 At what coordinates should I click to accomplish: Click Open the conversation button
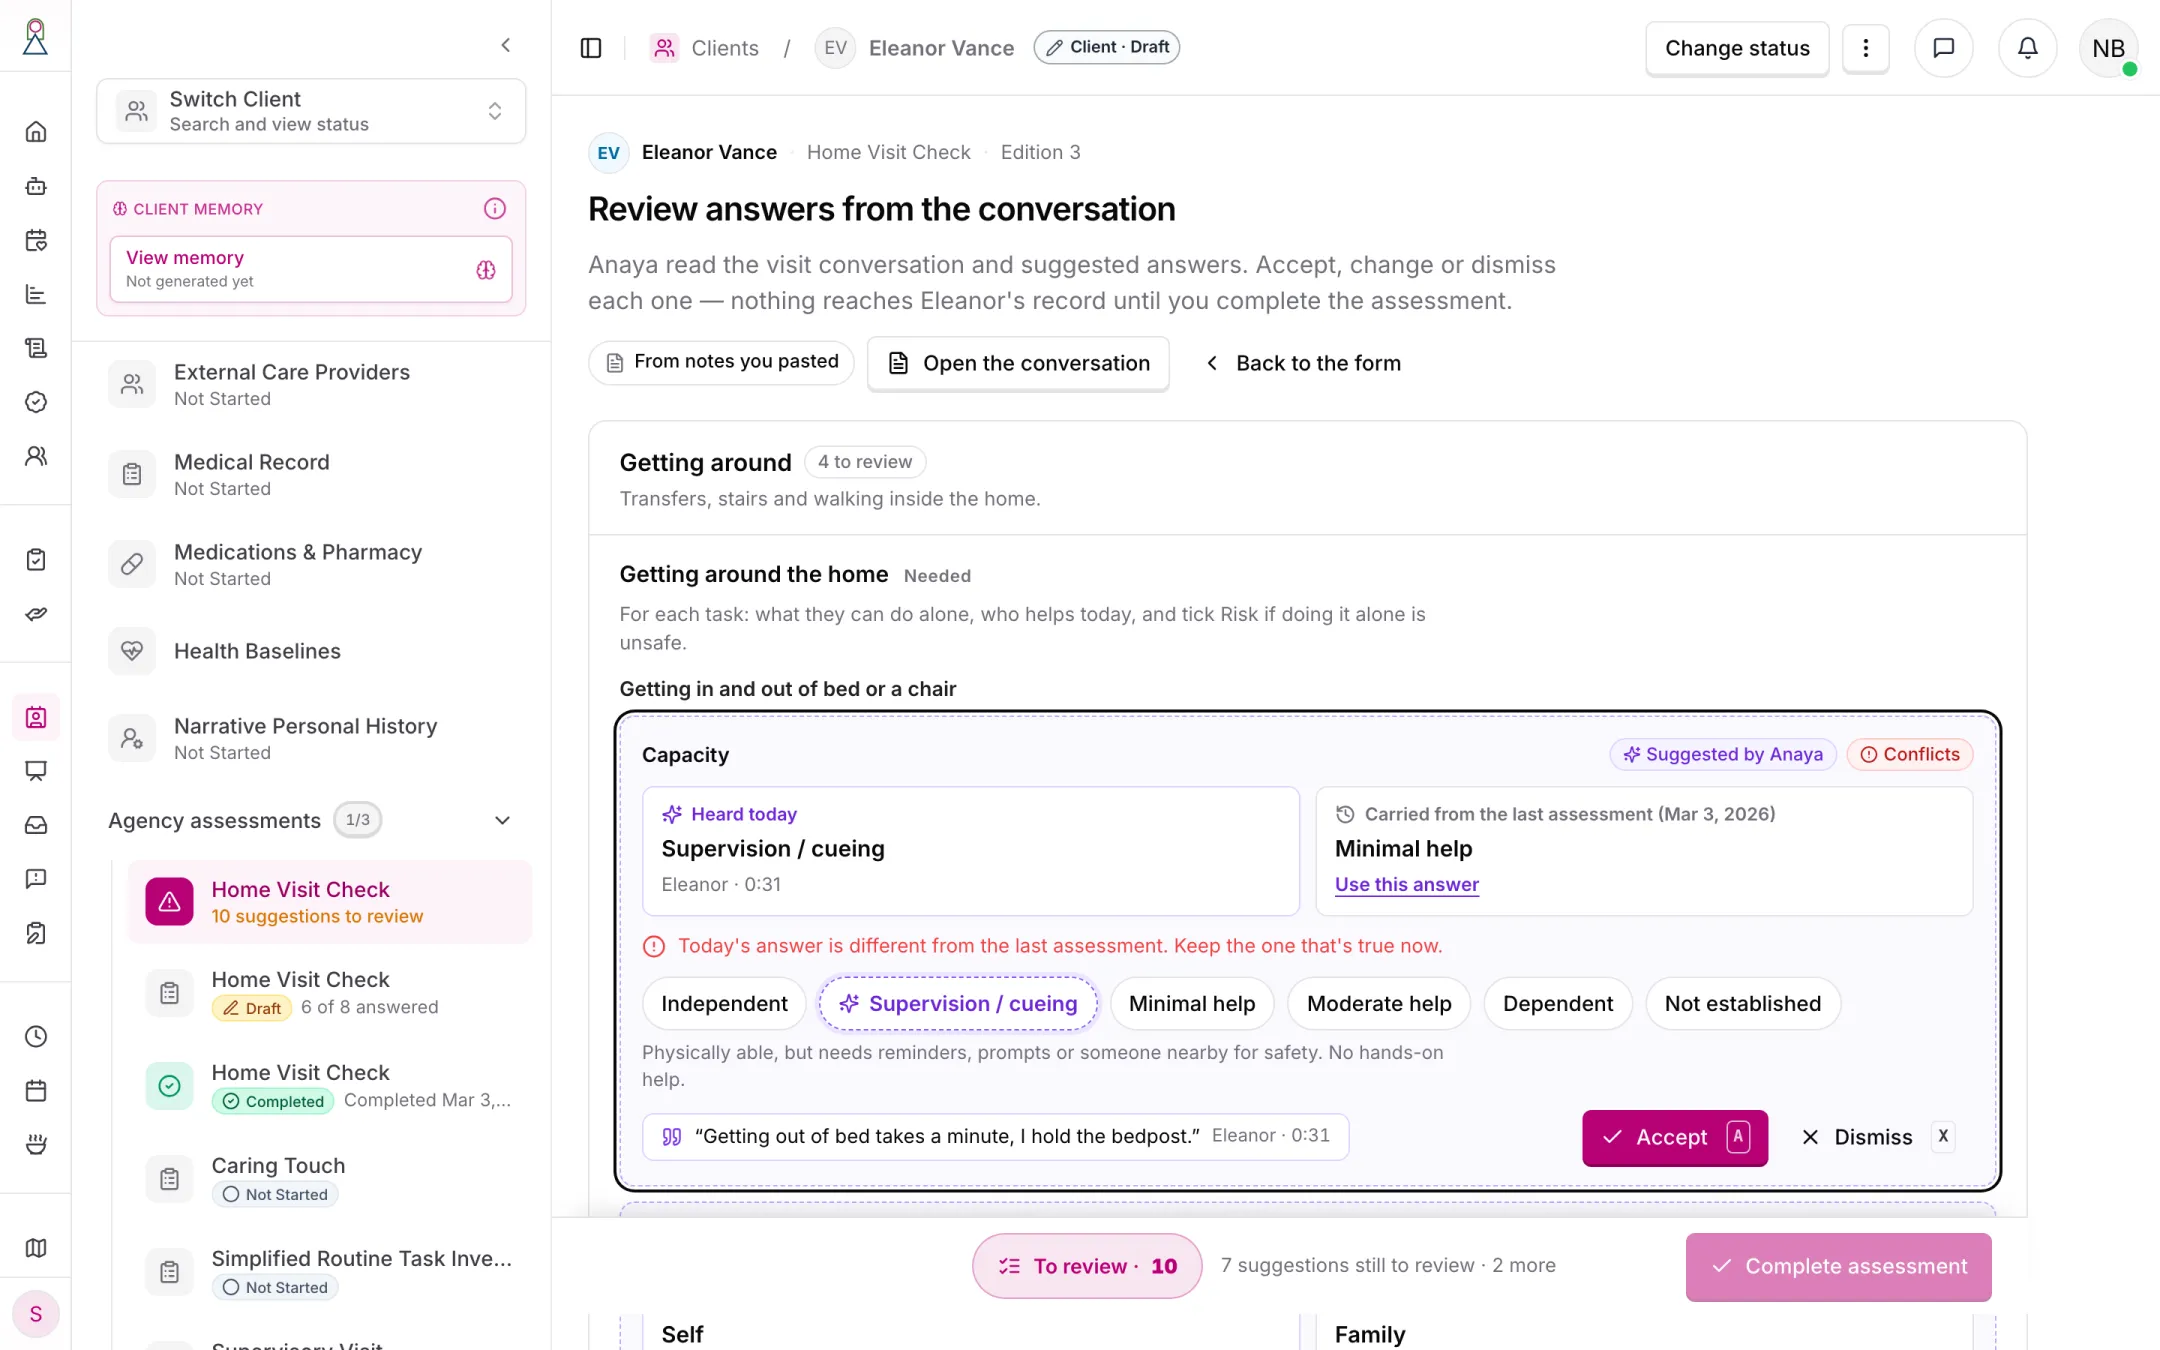tap(1018, 363)
